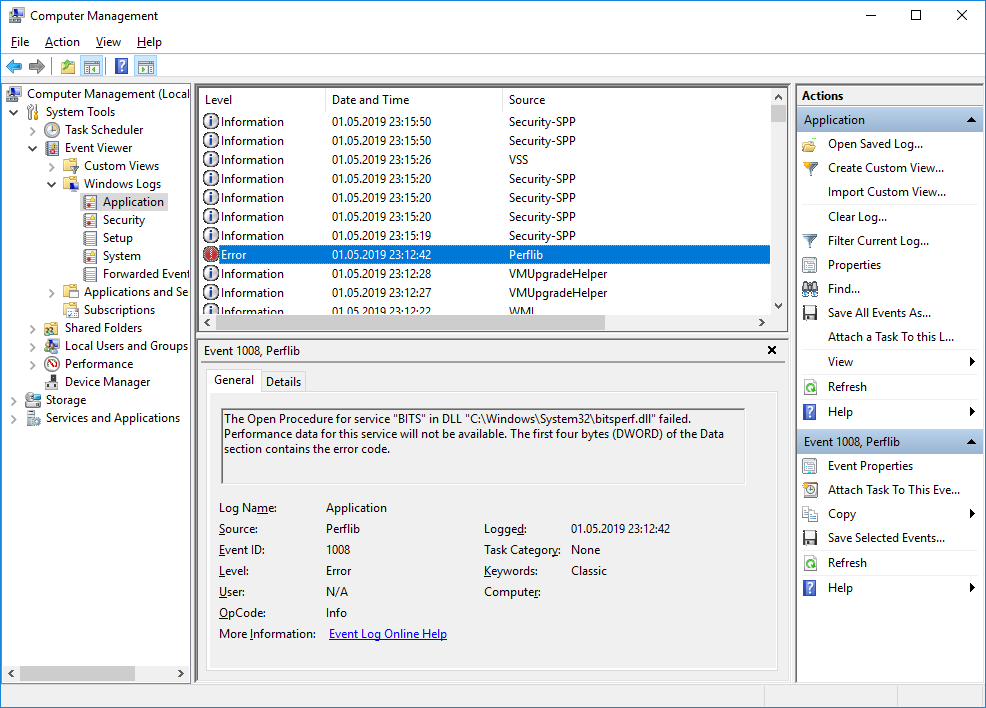Click the Local Users and Groups icon
The height and width of the screenshot is (708, 986).
52,346
